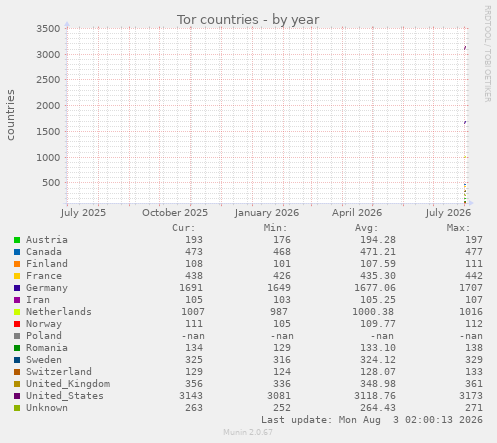Click the Austria green legend swatch

click(17, 240)
